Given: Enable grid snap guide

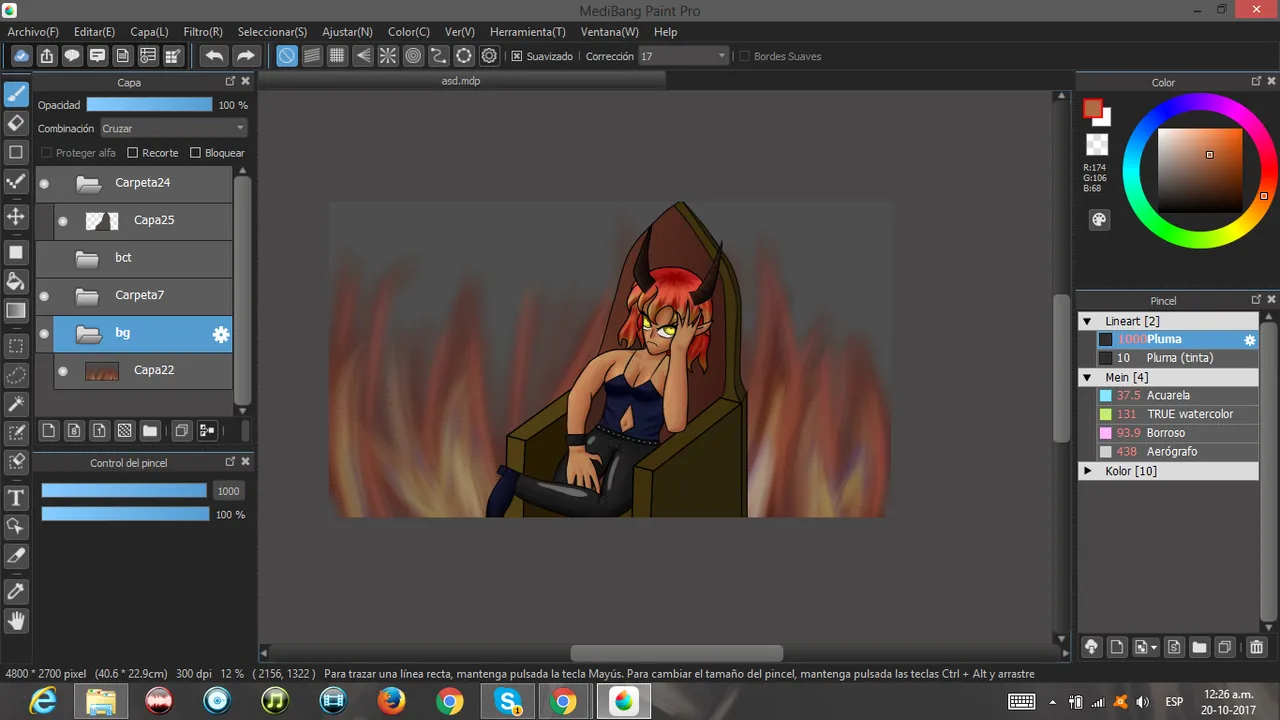Looking at the screenshot, I should pyautogui.click(x=337, y=56).
